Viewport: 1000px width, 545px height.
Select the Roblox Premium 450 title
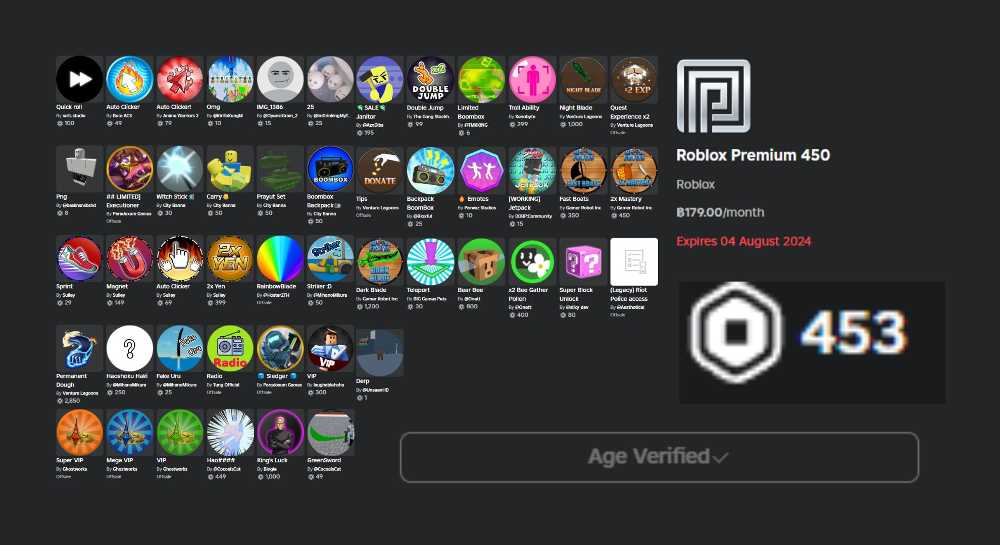753,155
